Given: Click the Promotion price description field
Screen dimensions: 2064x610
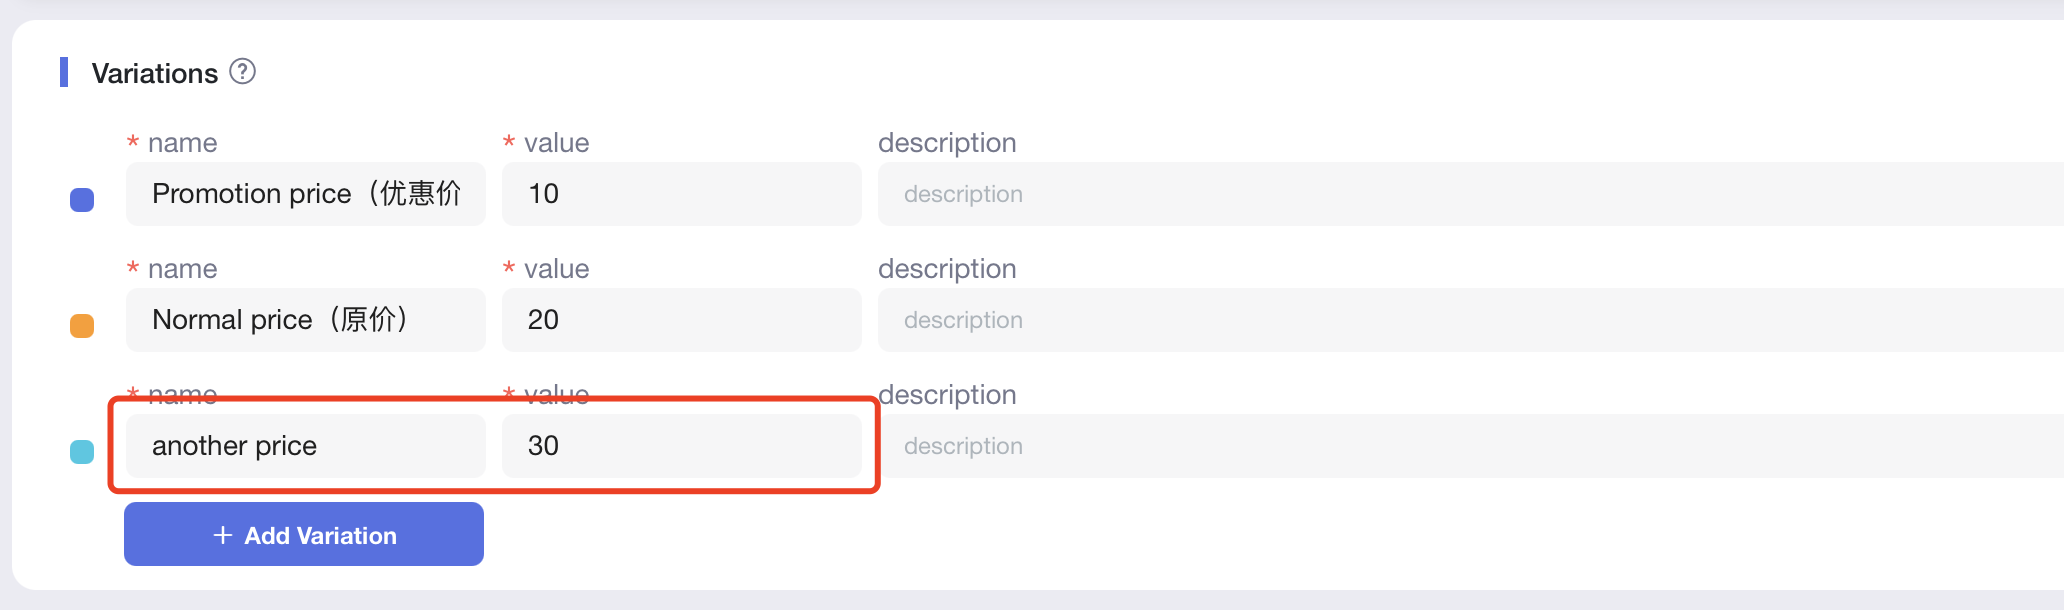Looking at the screenshot, I should point(1470,194).
